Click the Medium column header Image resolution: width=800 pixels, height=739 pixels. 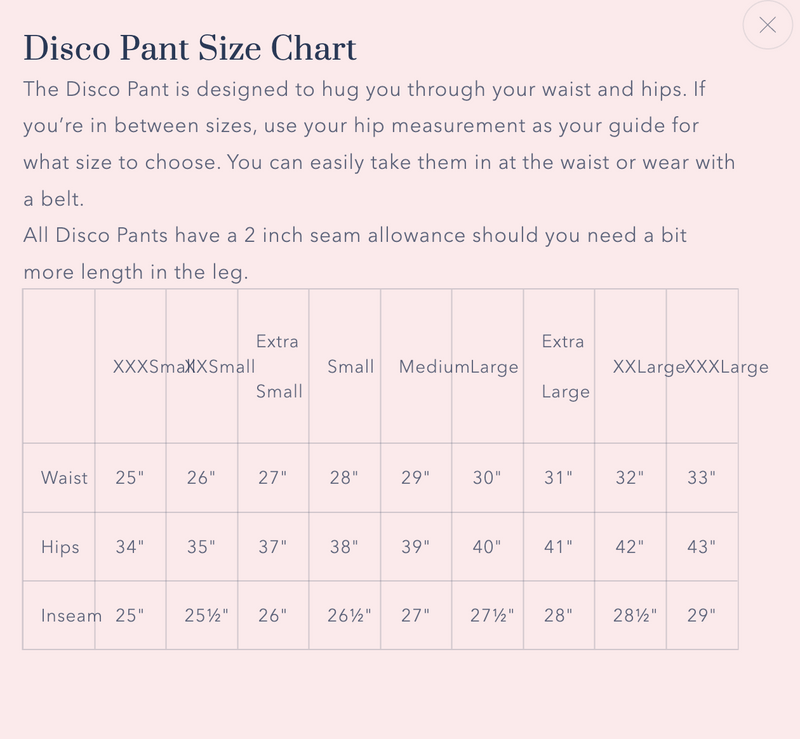pos(427,367)
